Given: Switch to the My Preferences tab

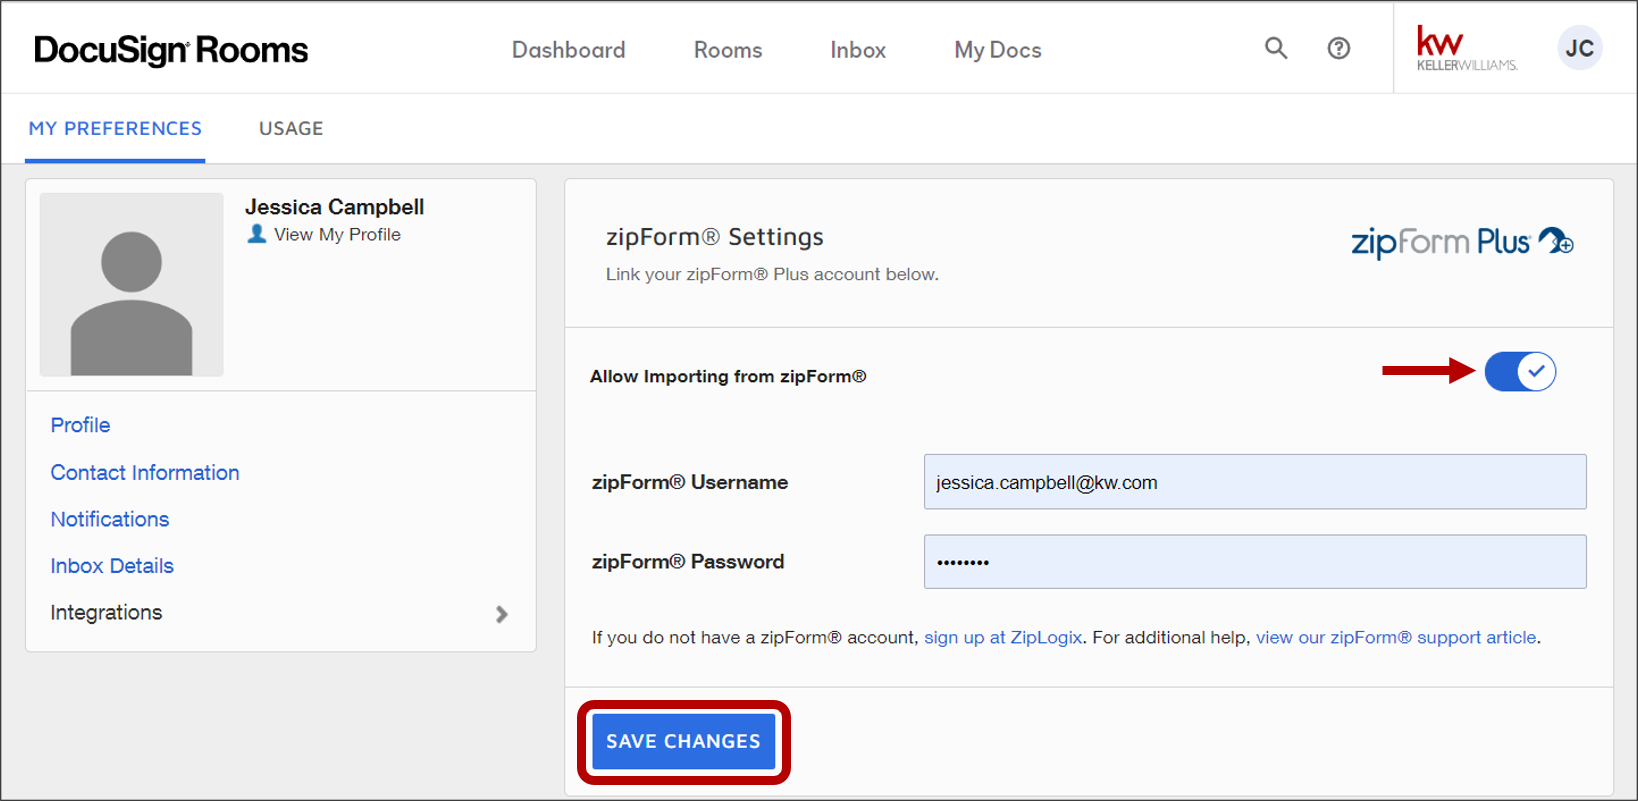Looking at the screenshot, I should (x=115, y=129).
